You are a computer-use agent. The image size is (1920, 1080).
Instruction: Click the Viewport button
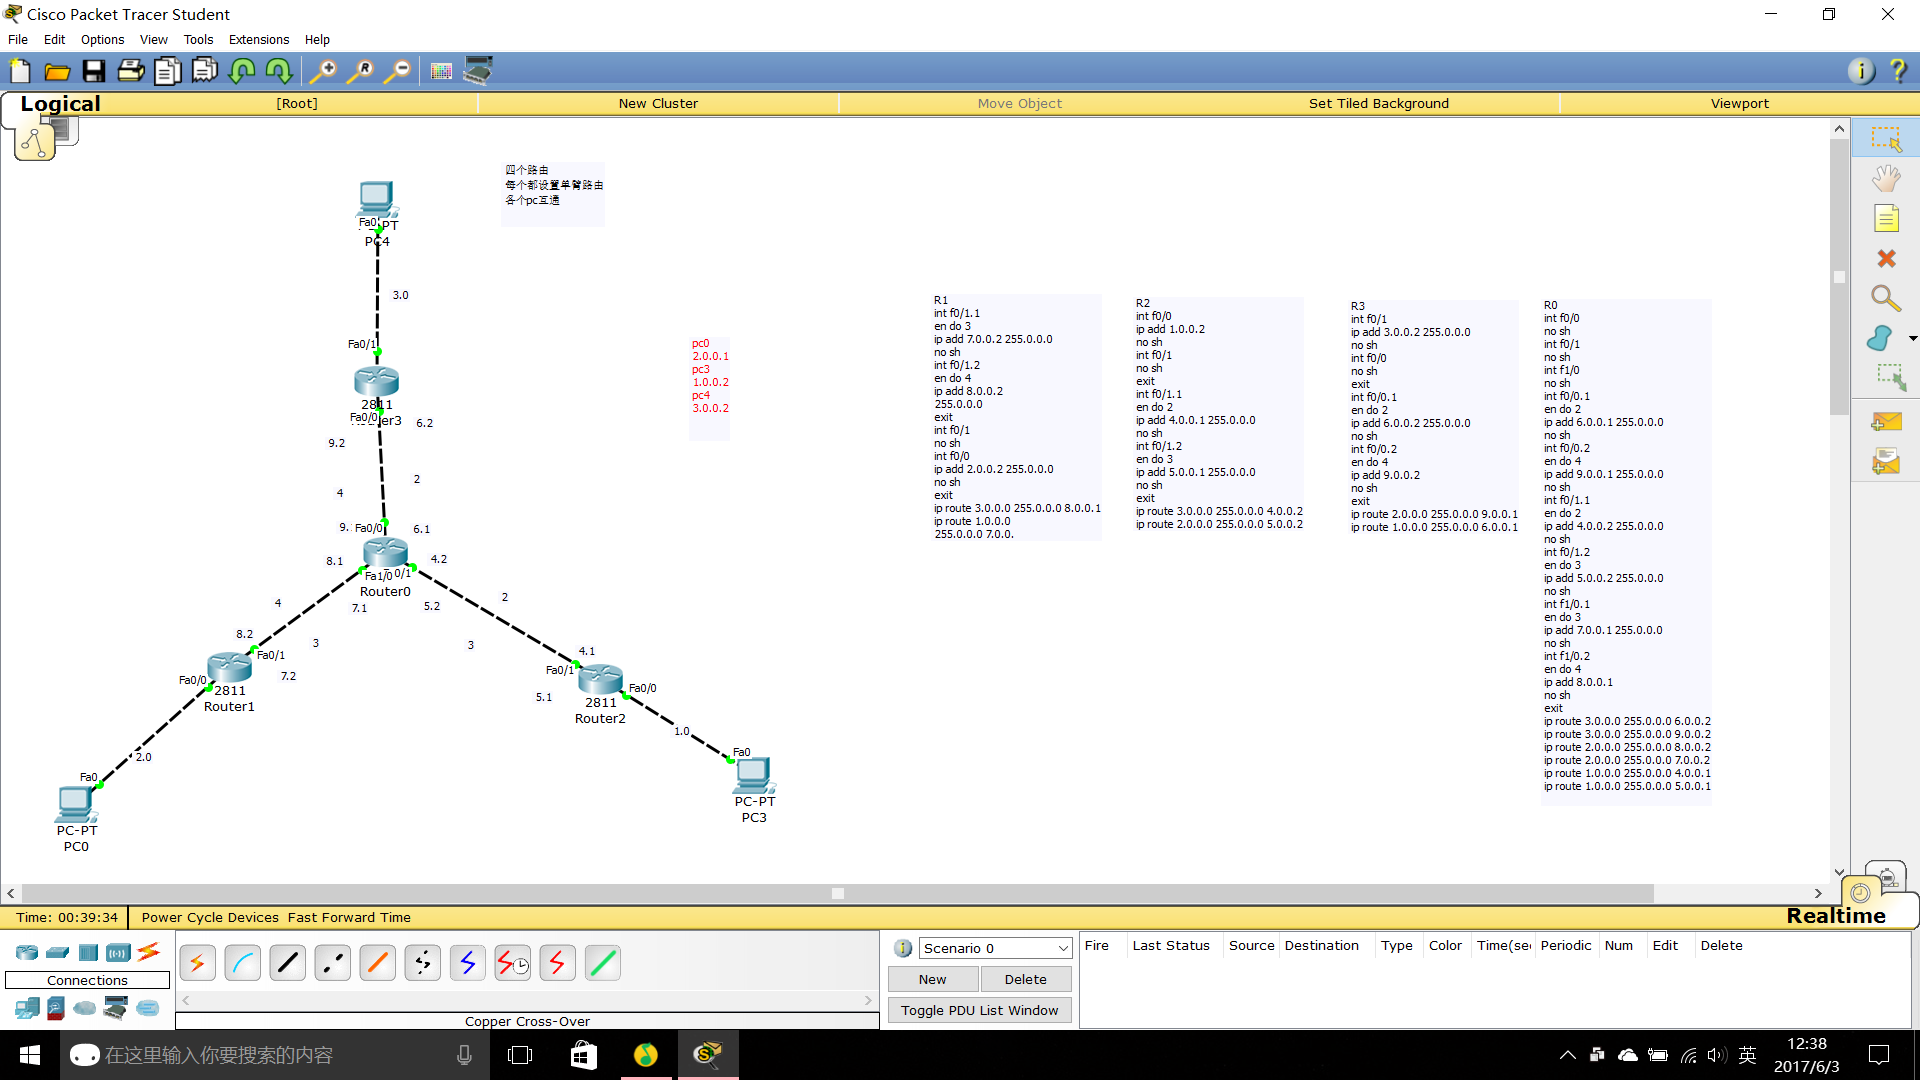tap(1739, 103)
